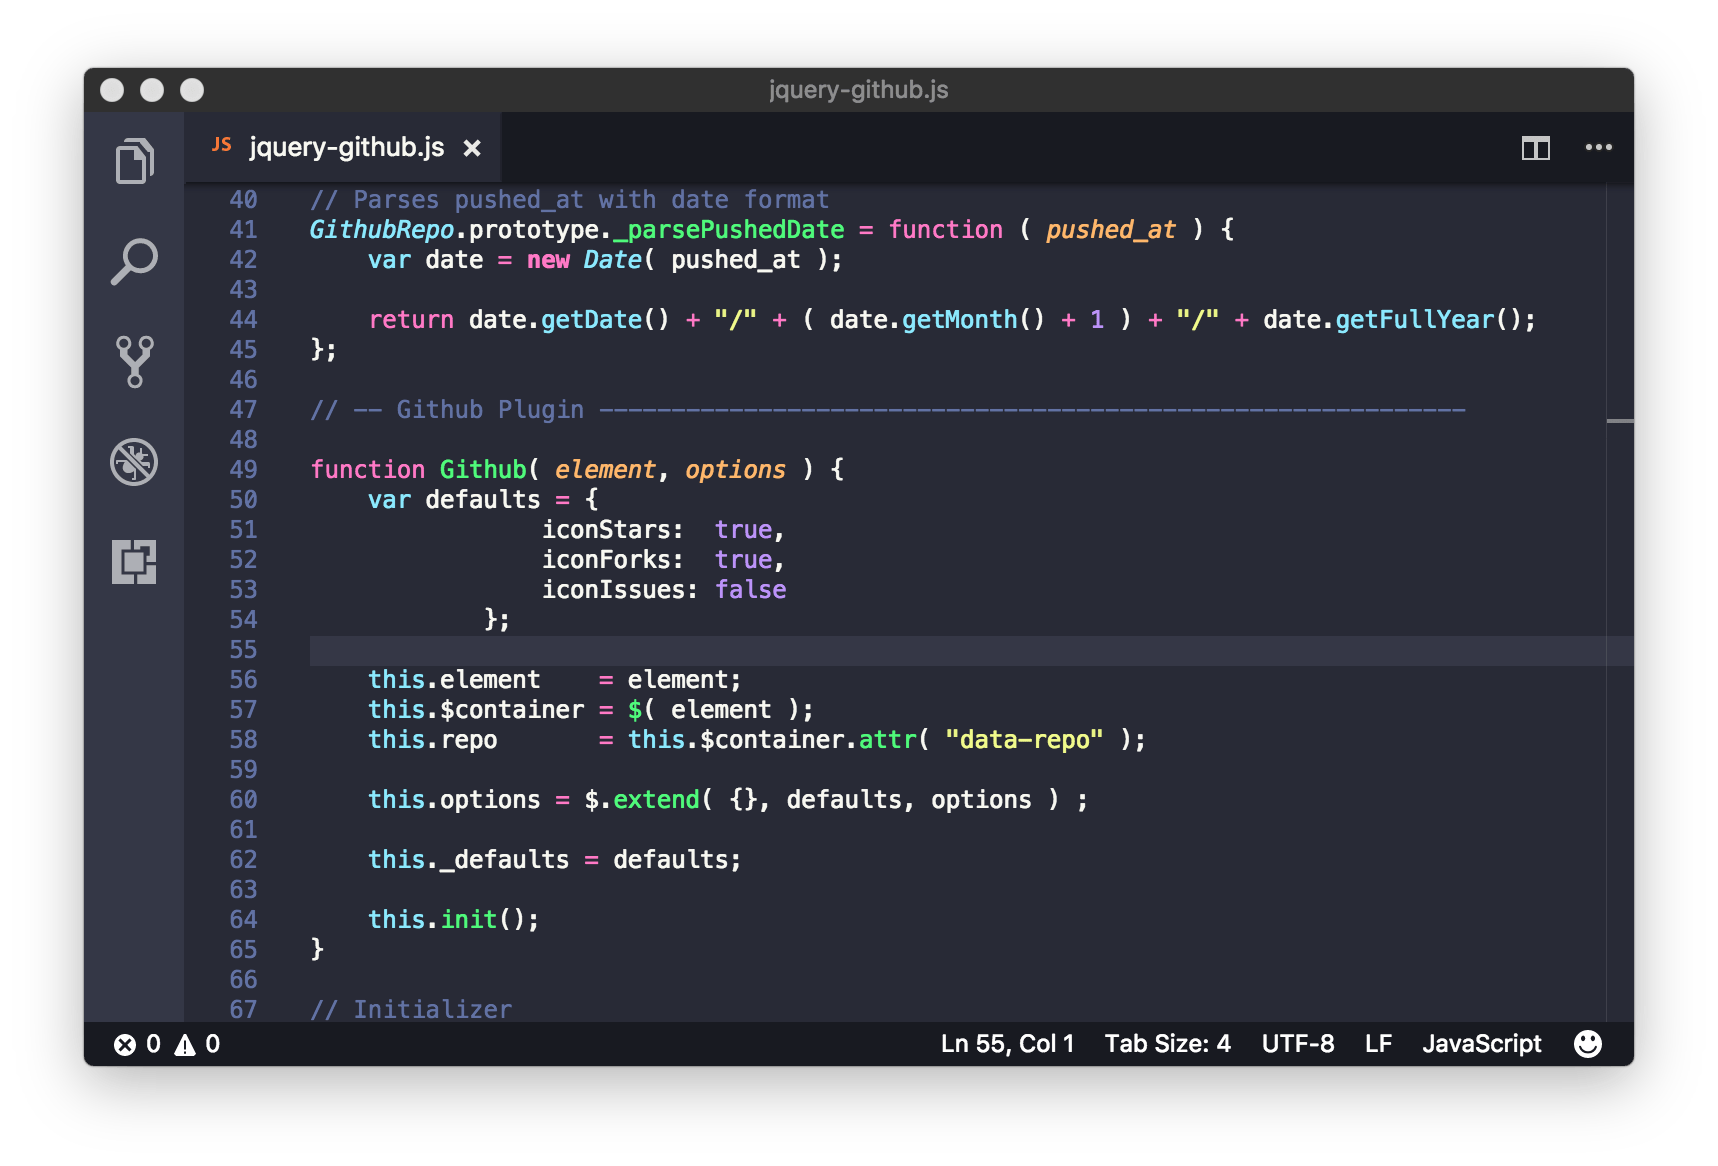Change line endings via LF indicator
Viewport: 1718px width, 1166px height.
coord(1377,1043)
